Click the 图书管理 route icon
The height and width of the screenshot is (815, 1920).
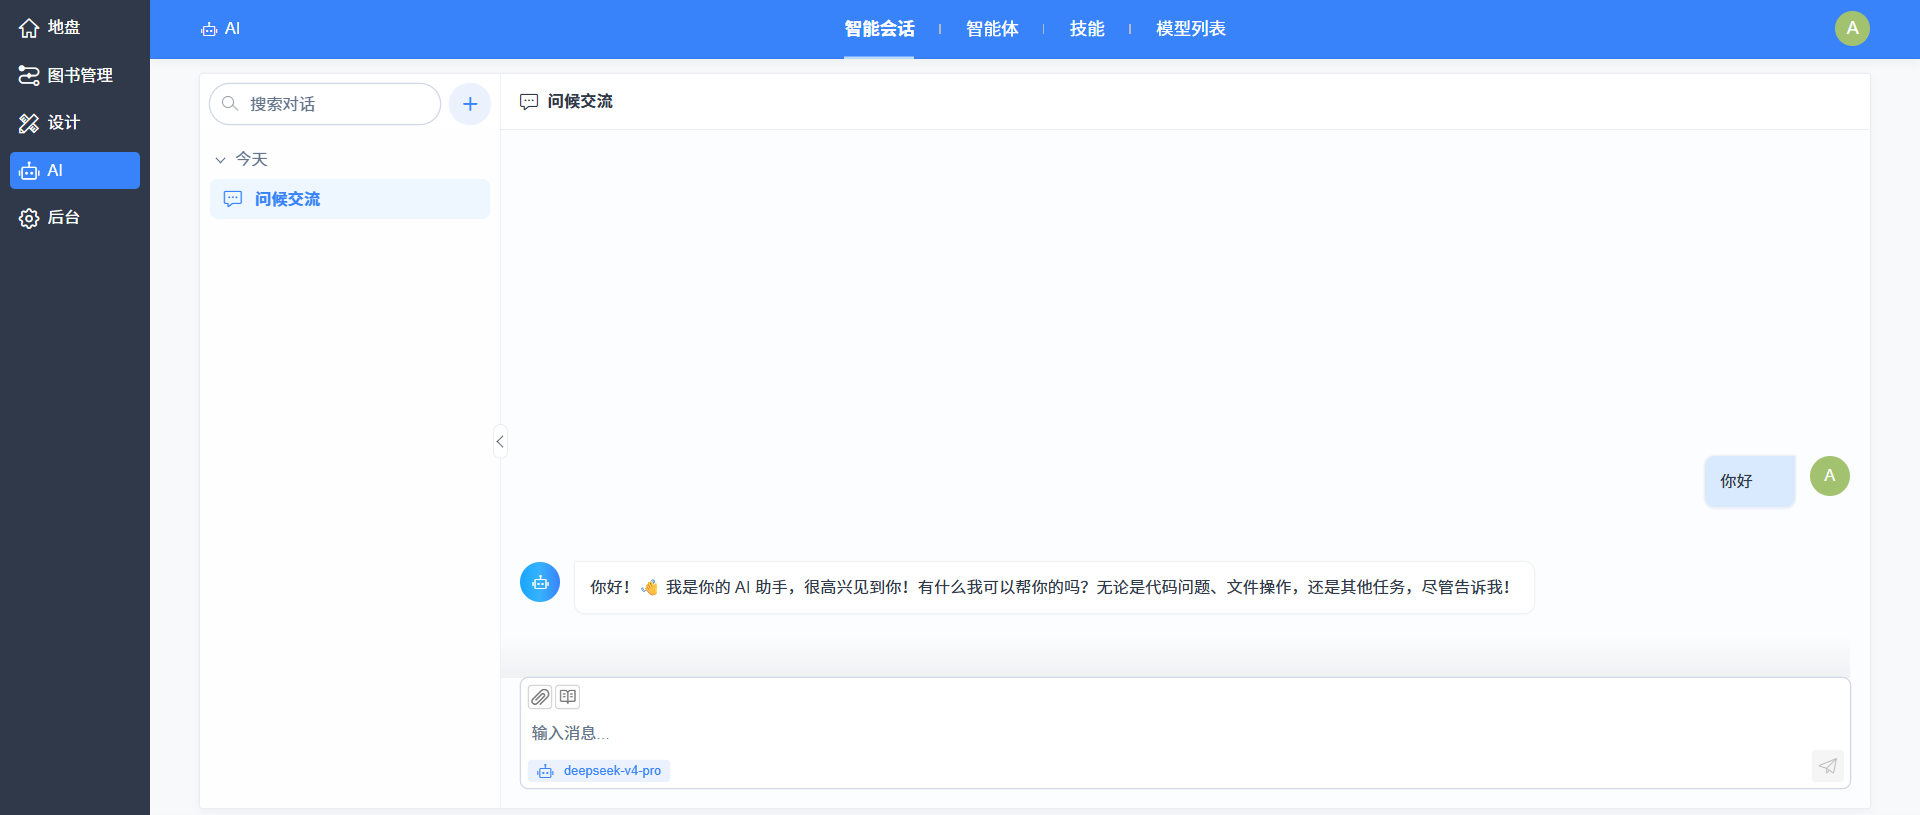(29, 75)
